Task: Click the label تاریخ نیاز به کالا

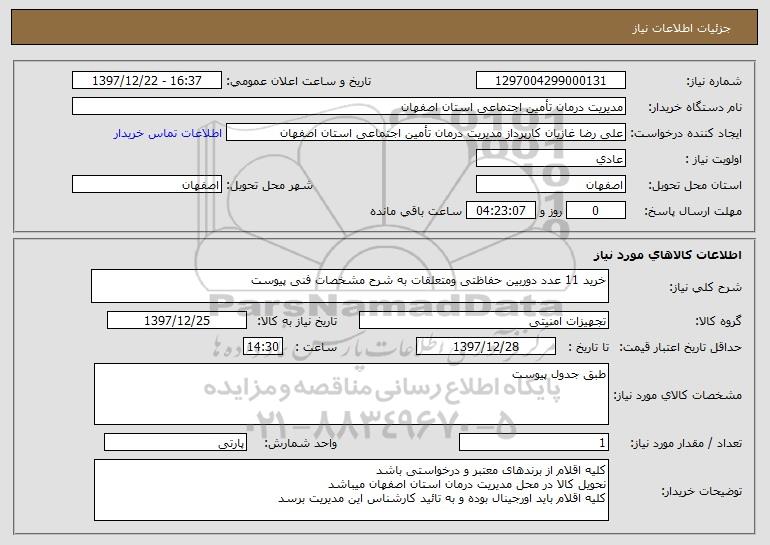Action: point(297,321)
